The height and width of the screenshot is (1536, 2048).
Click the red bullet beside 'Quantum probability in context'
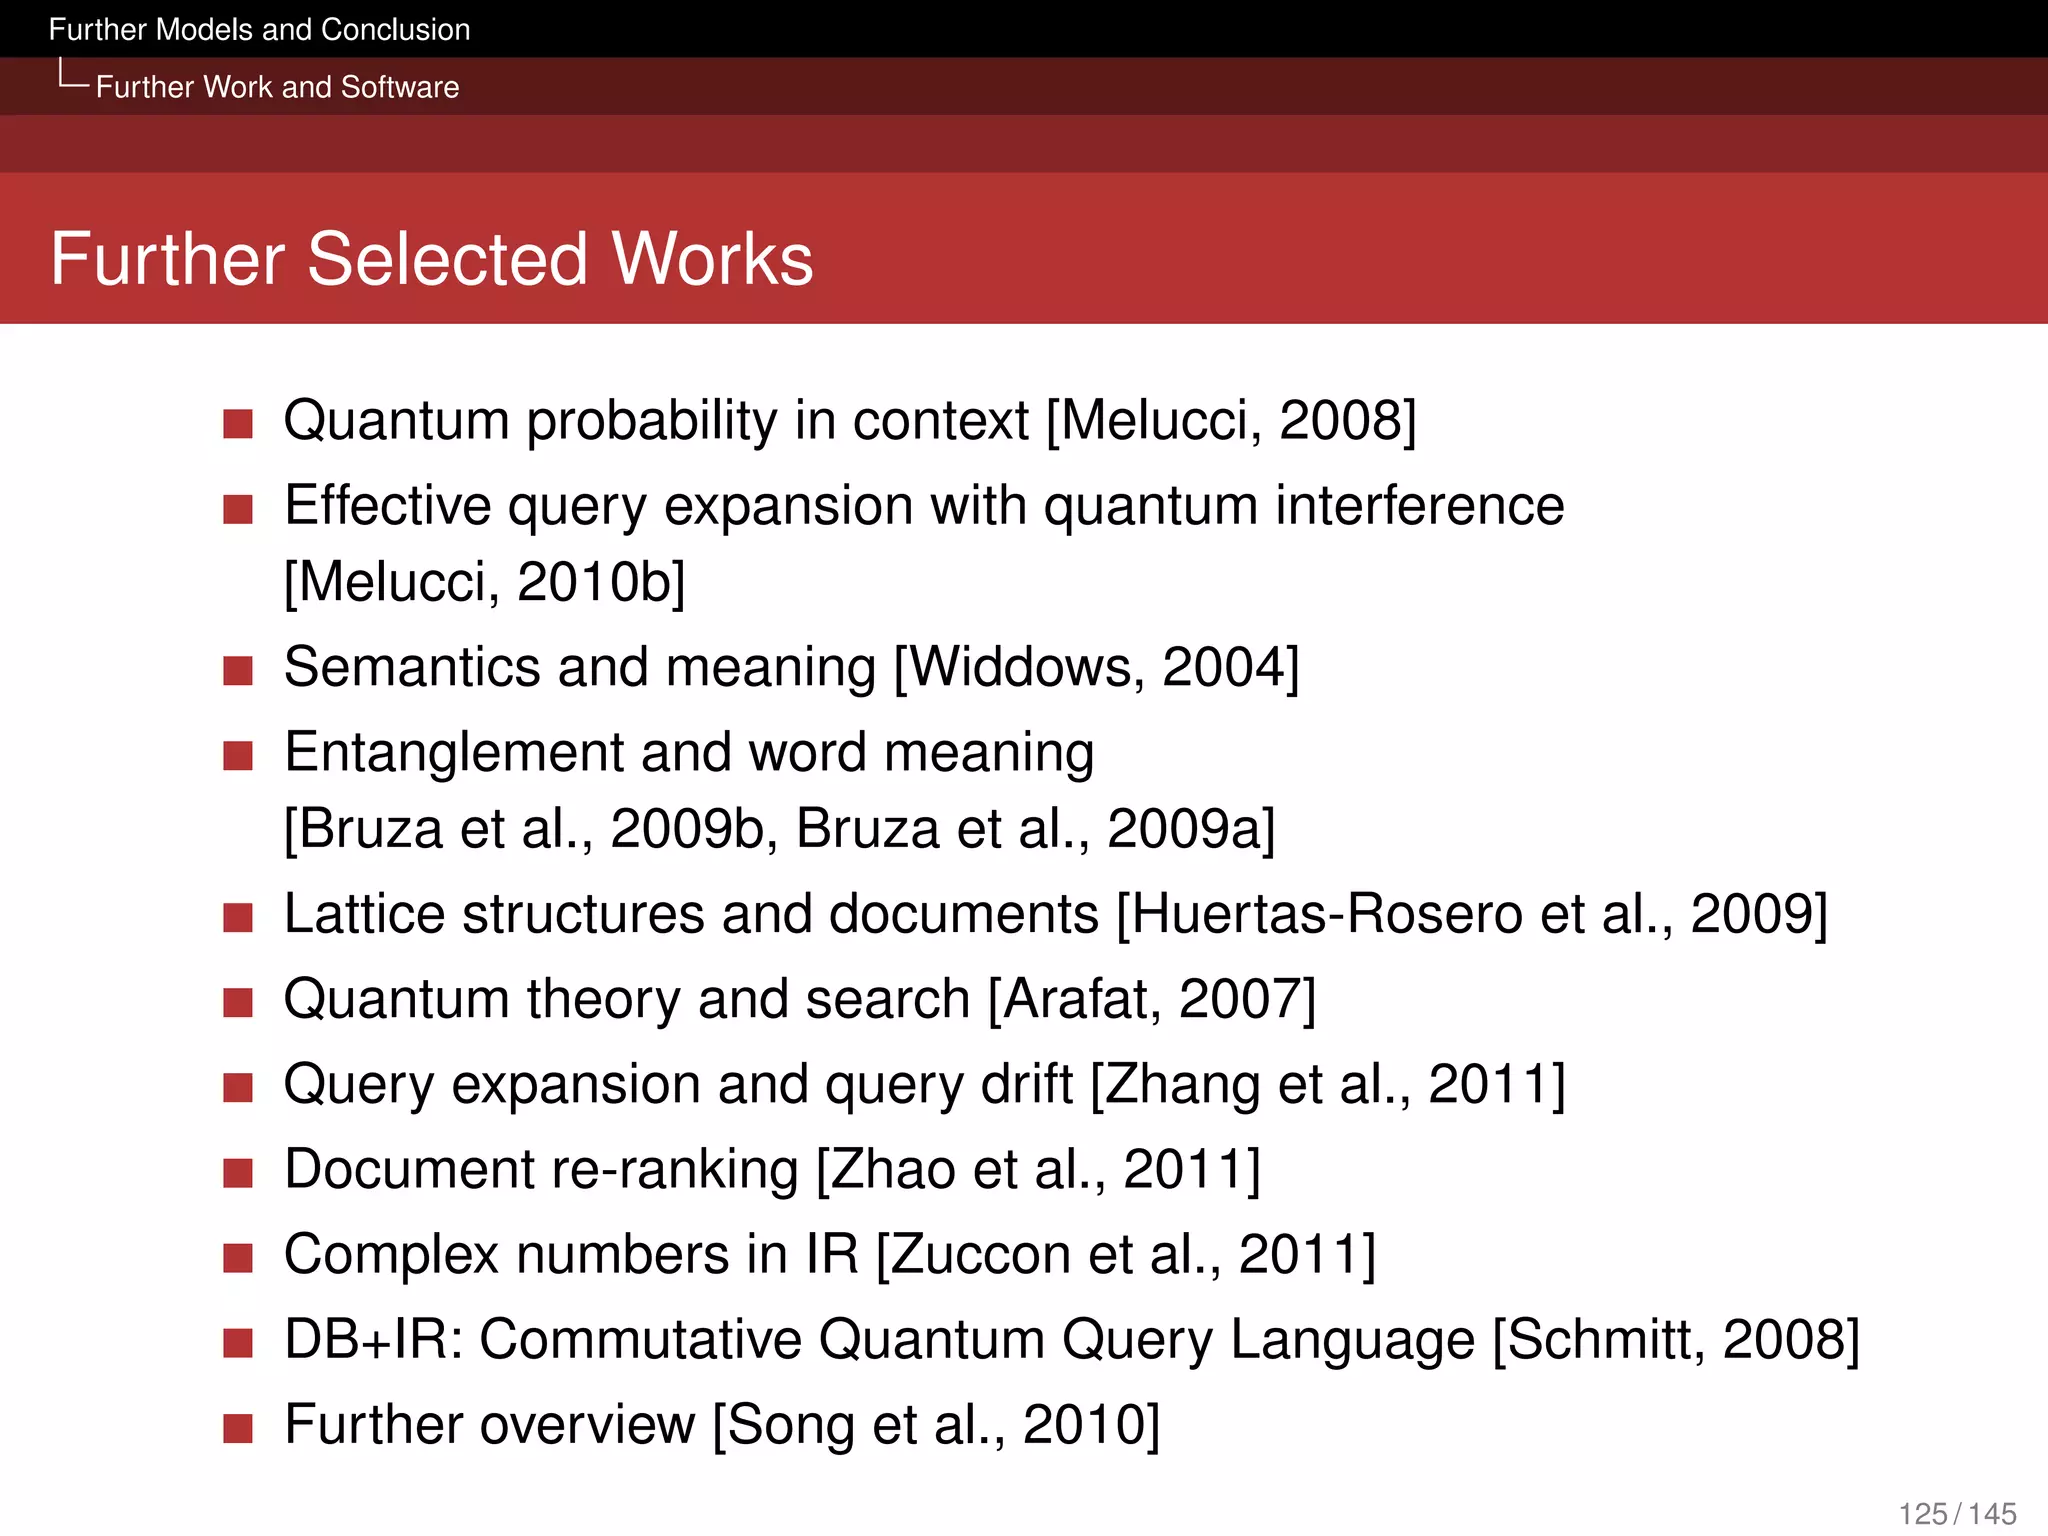click(x=238, y=424)
